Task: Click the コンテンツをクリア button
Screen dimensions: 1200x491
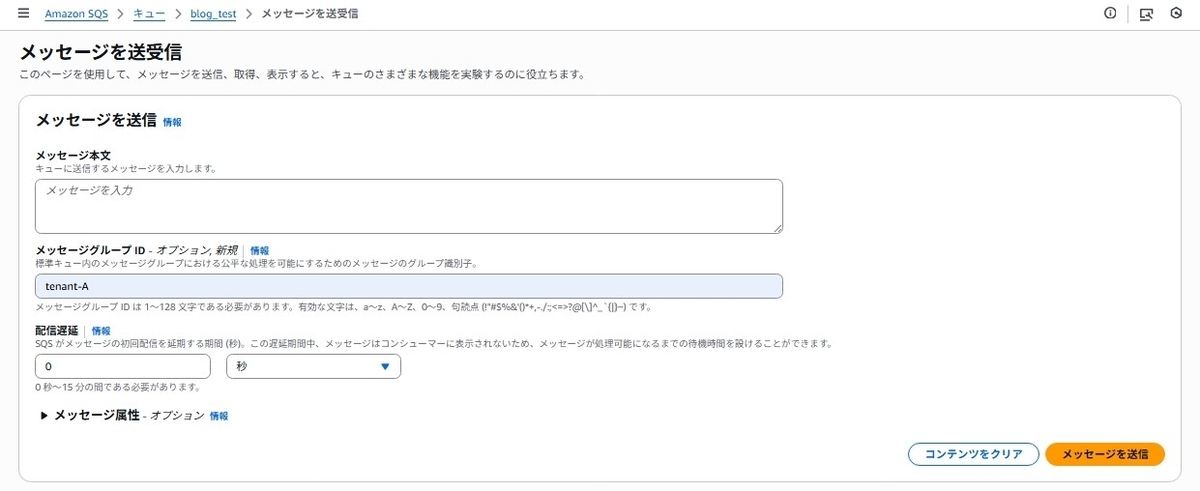Action: tap(973, 454)
